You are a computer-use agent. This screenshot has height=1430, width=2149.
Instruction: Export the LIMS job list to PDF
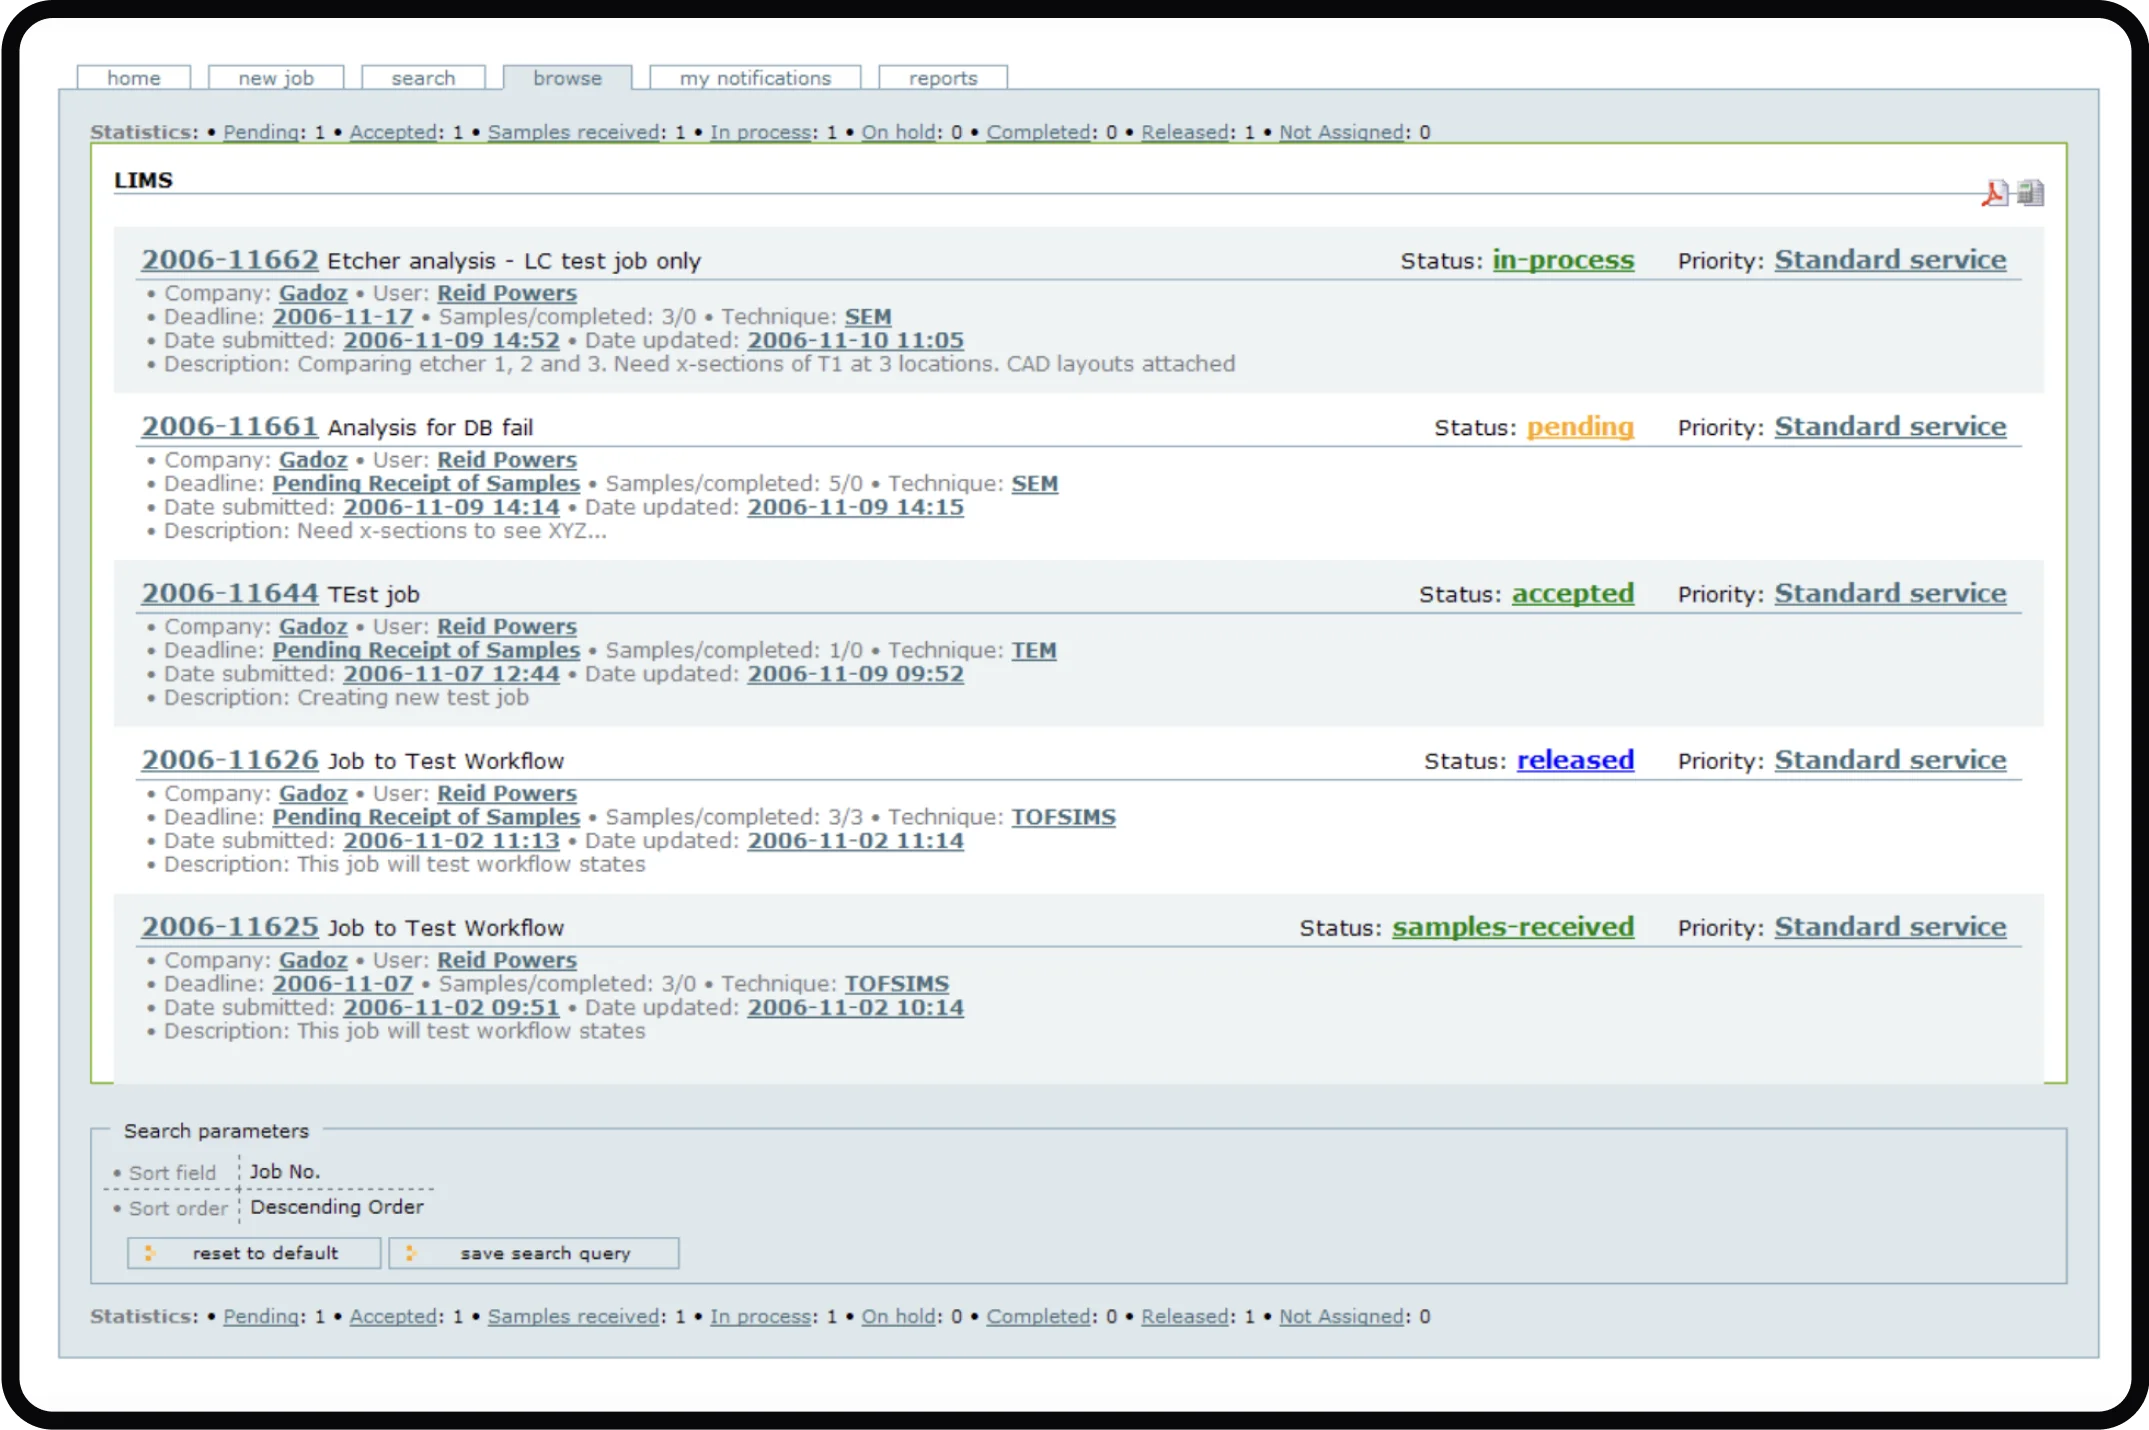[1994, 193]
